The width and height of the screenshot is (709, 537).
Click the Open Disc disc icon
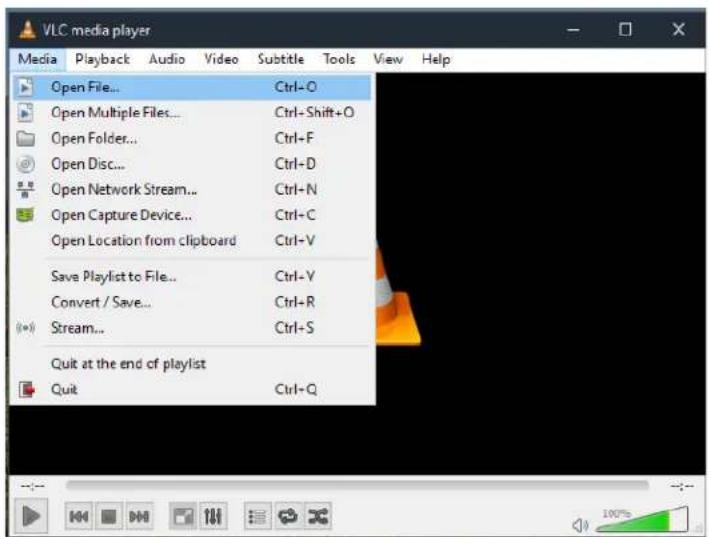pos(25,164)
